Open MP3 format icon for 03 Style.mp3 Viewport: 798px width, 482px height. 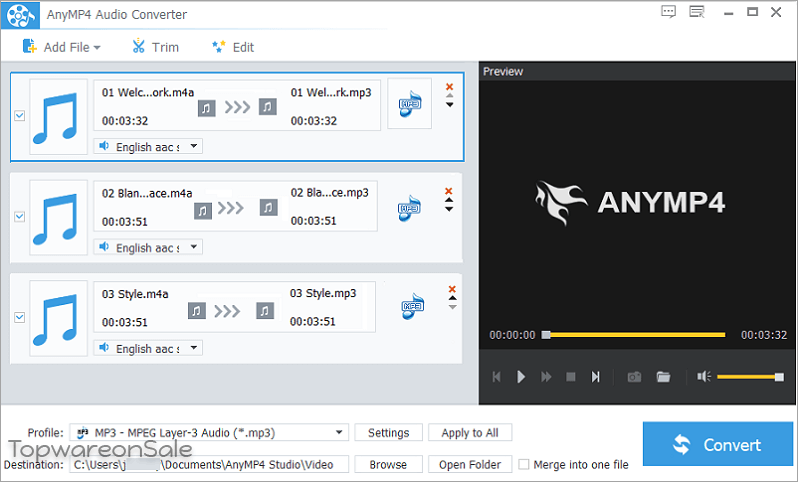[x=412, y=305]
